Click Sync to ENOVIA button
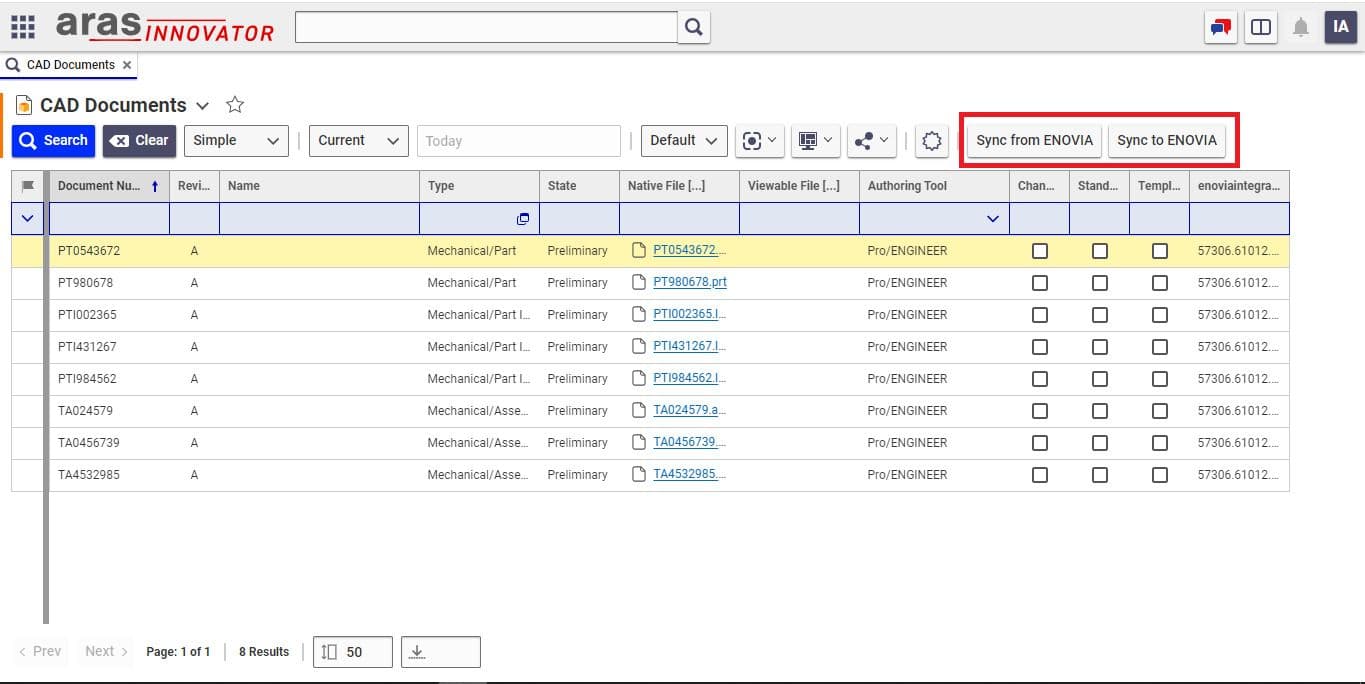 [1166, 141]
